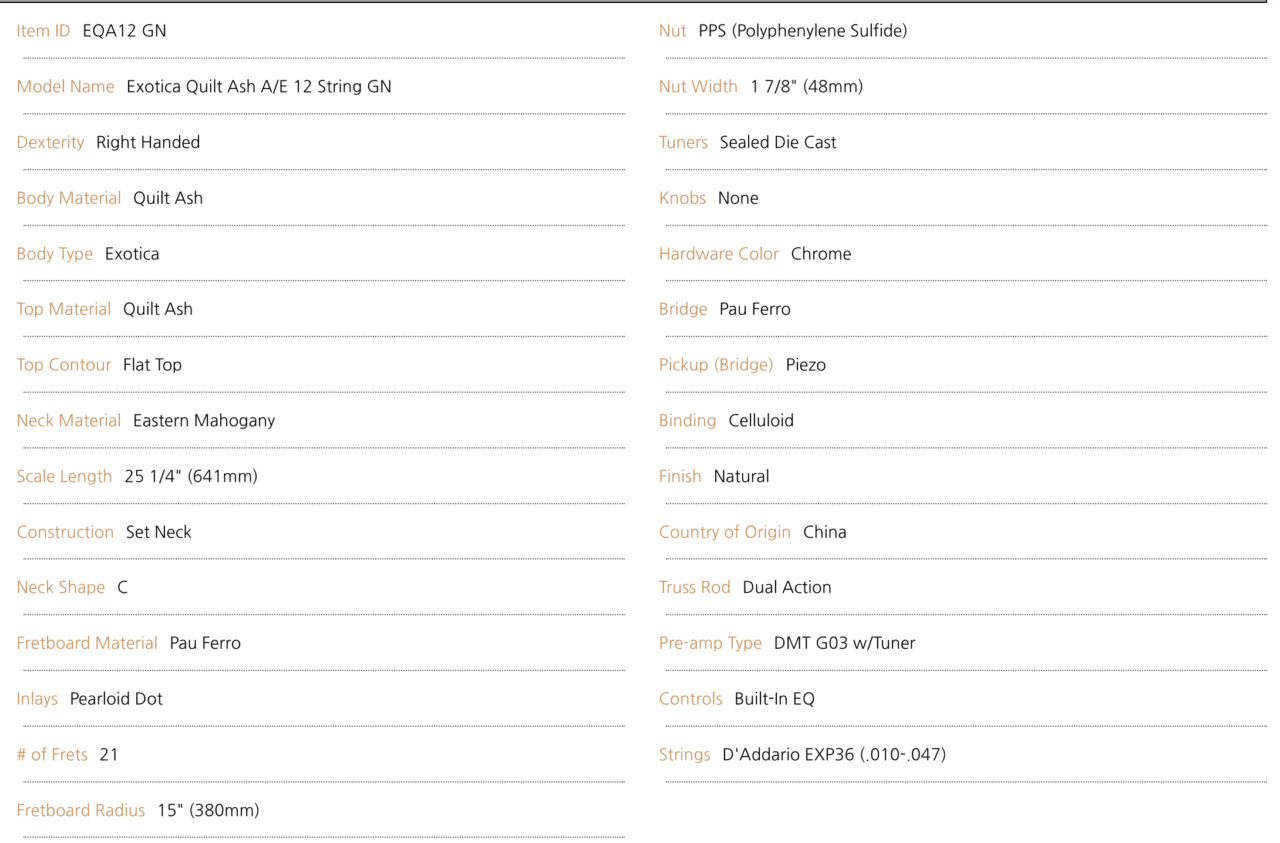The width and height of the screenshot is (1280, 843).
Task: Click the Right Handed dexterity value
Action: (x=148, y=142)
